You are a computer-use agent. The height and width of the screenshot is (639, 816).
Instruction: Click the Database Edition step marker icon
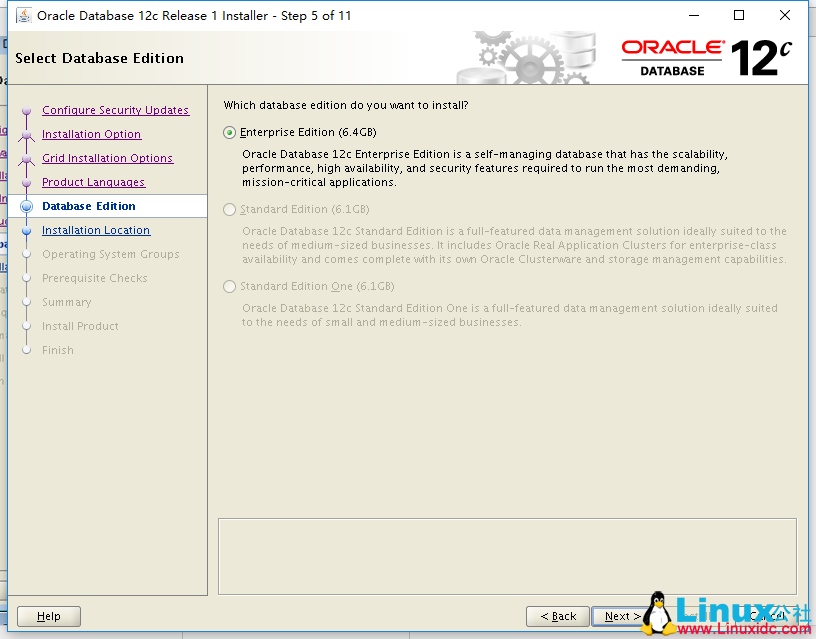tap(27, 206)
